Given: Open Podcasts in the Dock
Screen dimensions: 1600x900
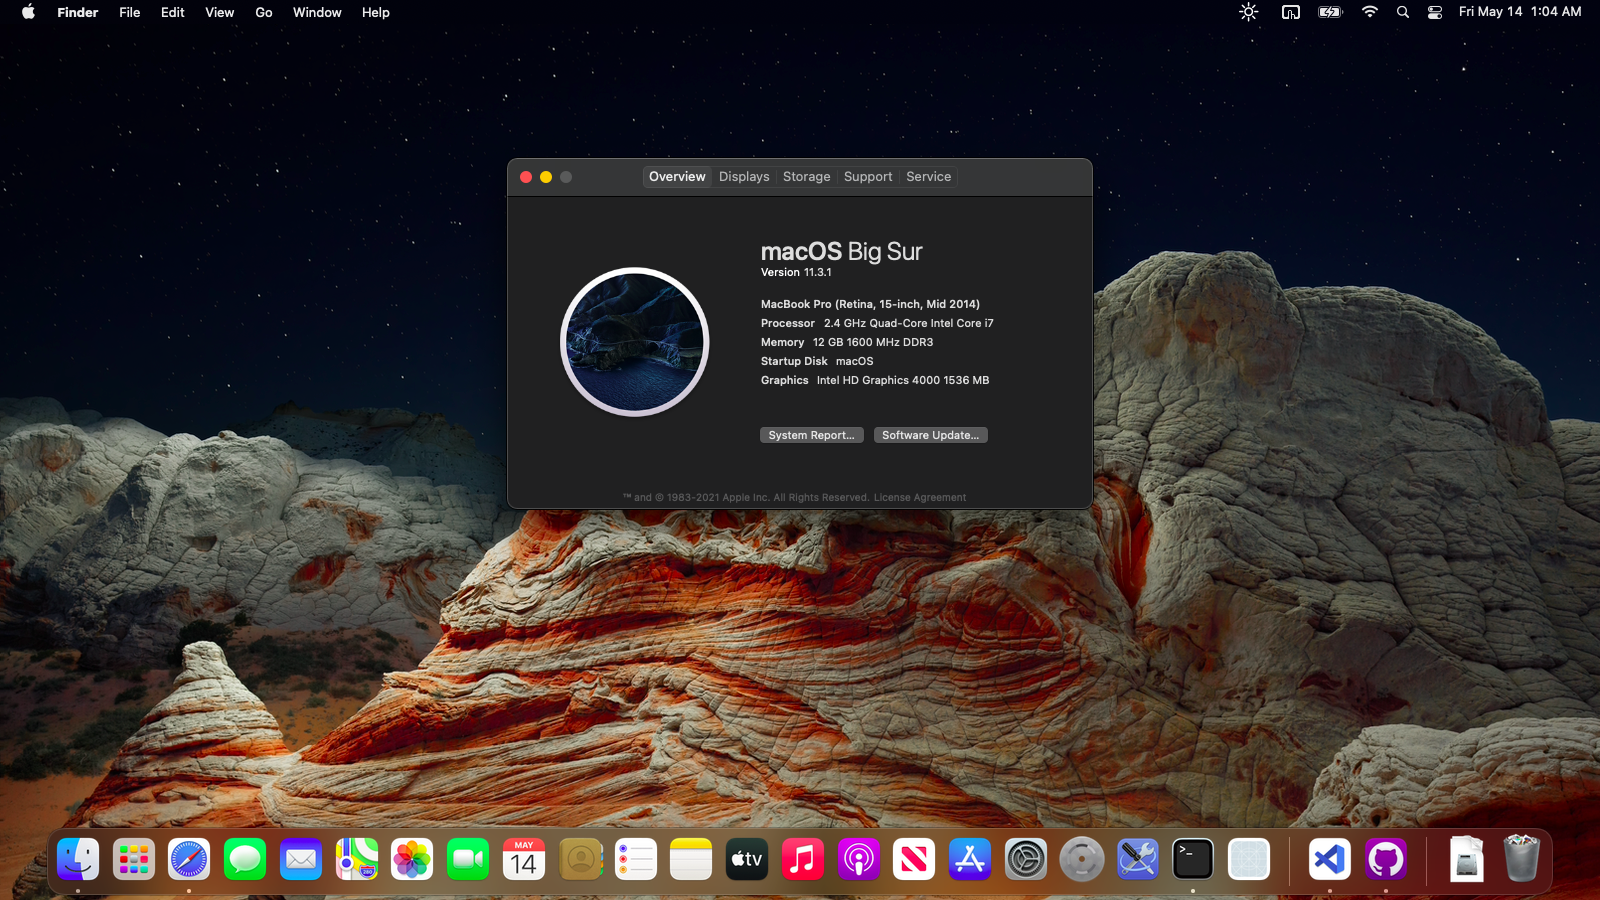Looking at the screenshot, I should [x=858, y=859].
